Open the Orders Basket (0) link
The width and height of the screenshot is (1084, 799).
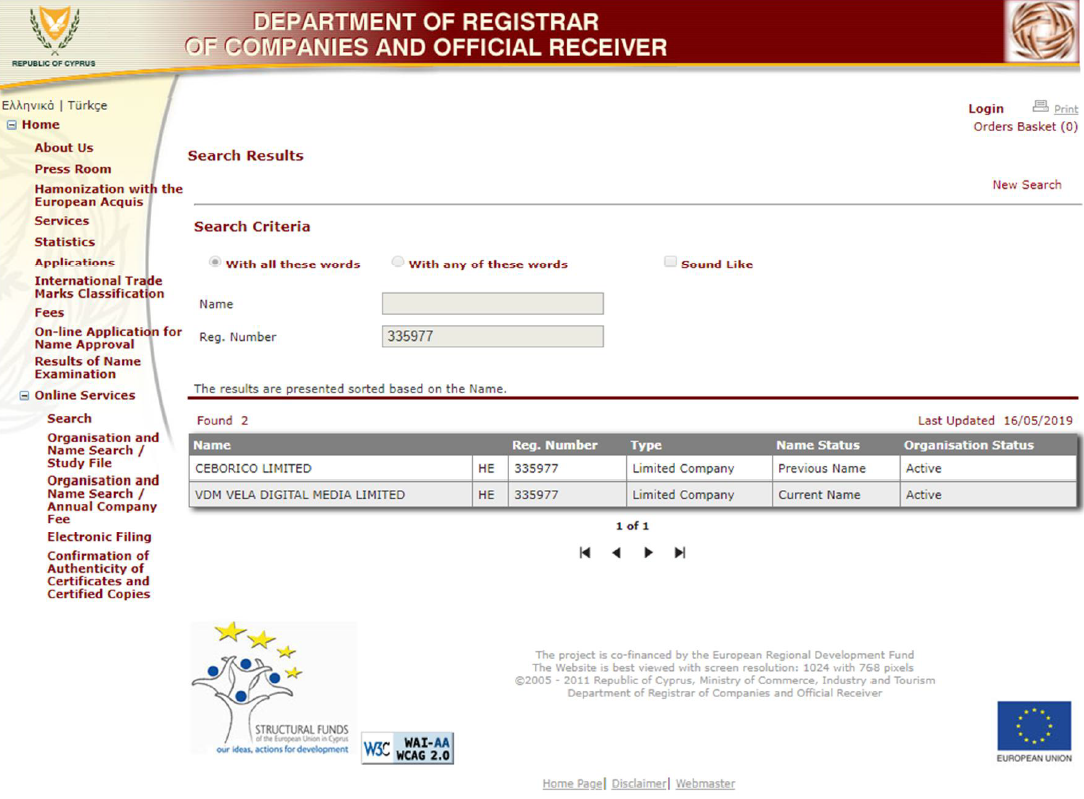click(1025, 127)
